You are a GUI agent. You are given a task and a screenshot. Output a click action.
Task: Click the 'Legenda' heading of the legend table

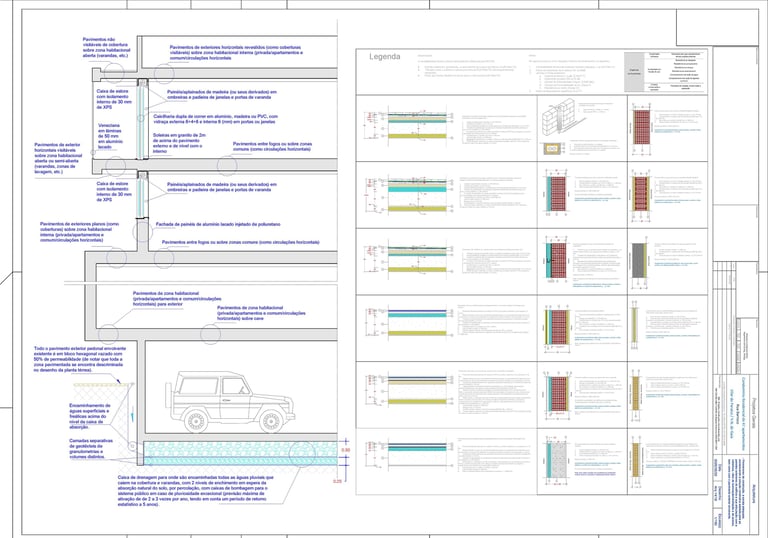pyautogui.click(x=384, y=57)
